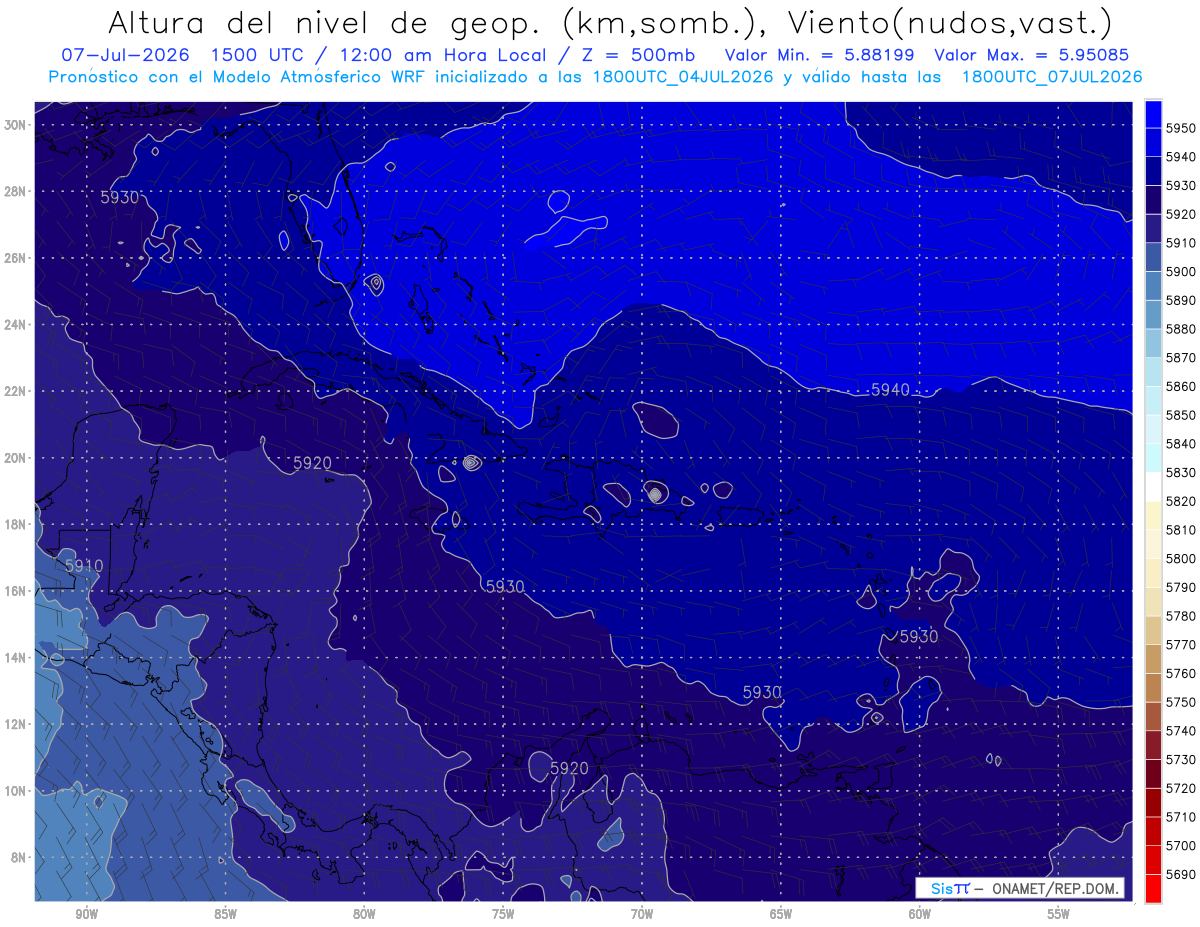
Task: Click the 5860 value on the color legend
Action: click(1180, 386)
